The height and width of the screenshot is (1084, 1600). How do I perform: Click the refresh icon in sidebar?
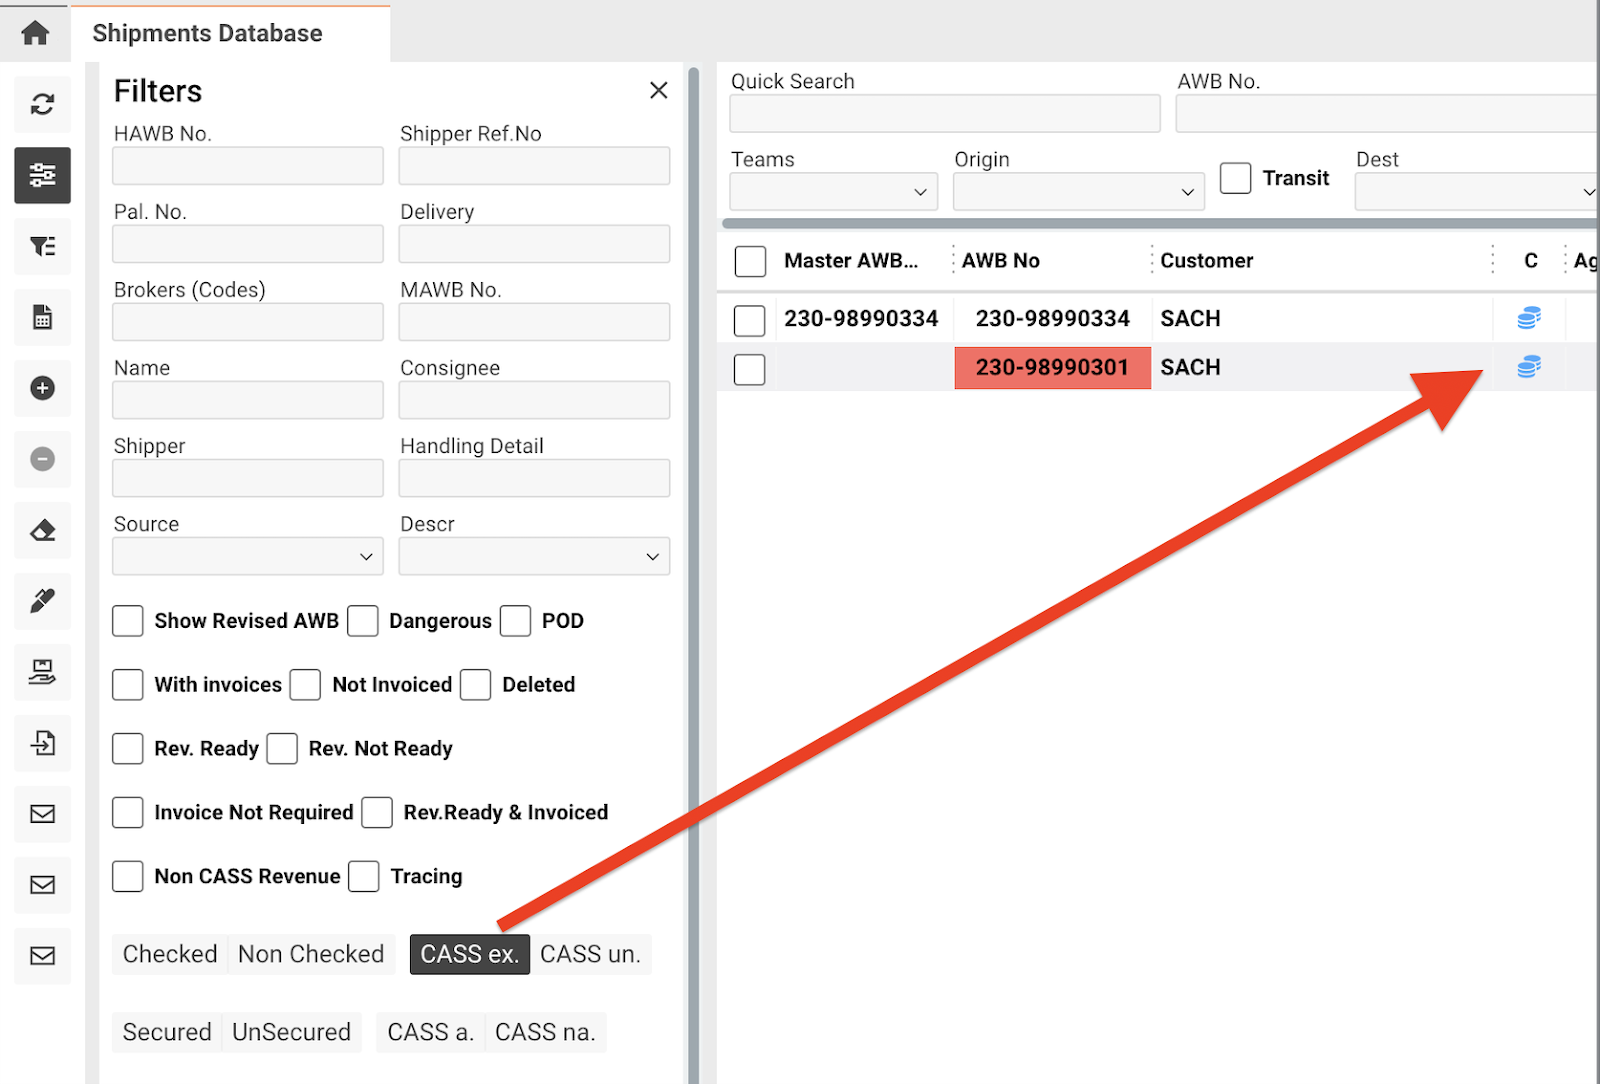(x=42, y=104)
